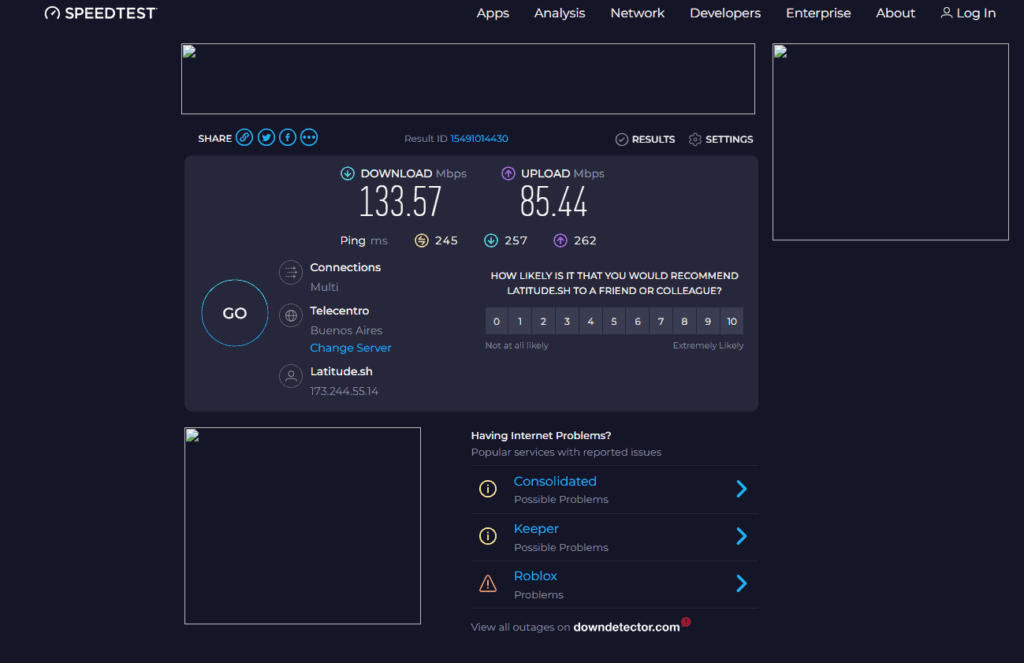Click the share link icon
Viewport: 1024px width, 663px height.
click(x=244, y=138)
